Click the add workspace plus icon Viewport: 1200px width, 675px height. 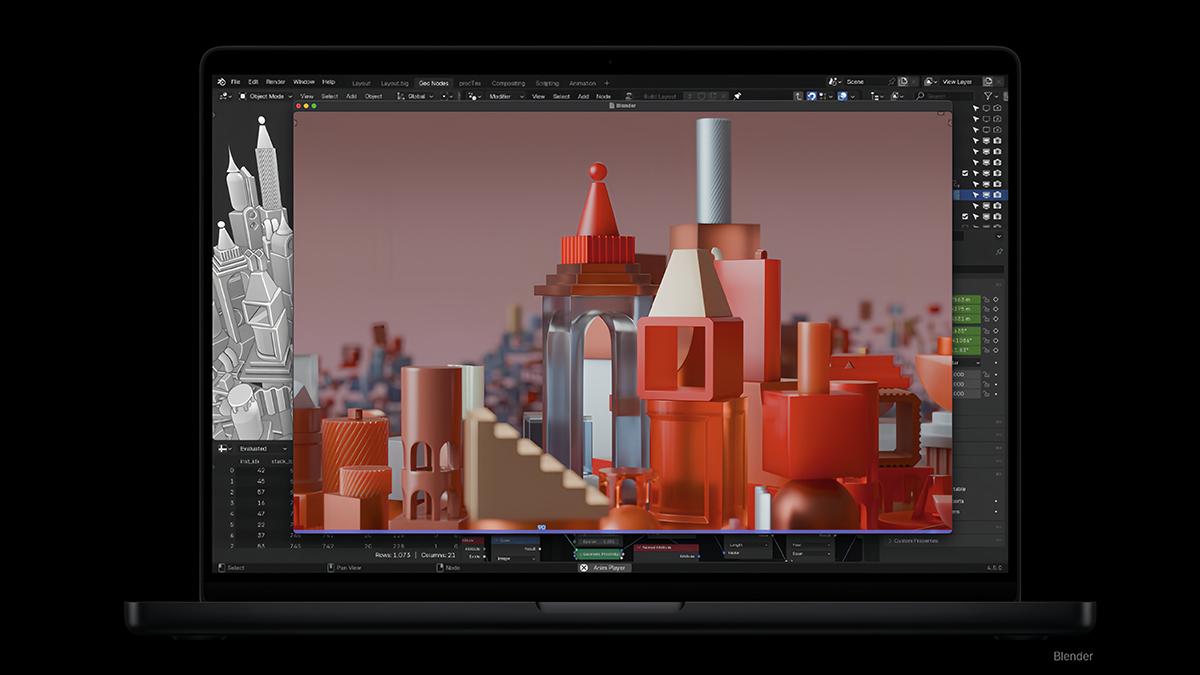[607, 83]
